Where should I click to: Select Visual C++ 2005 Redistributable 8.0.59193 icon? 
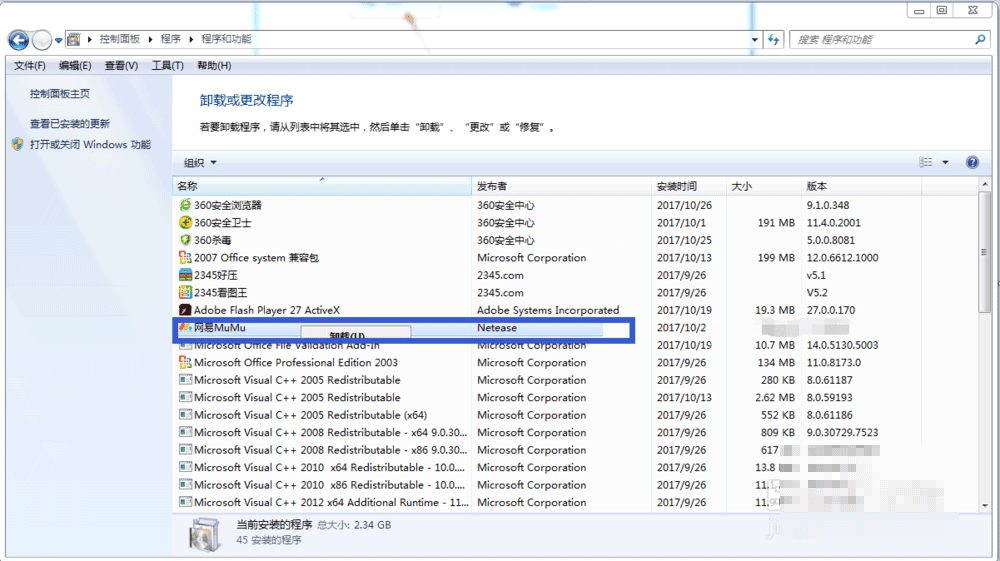coord(185,398)
